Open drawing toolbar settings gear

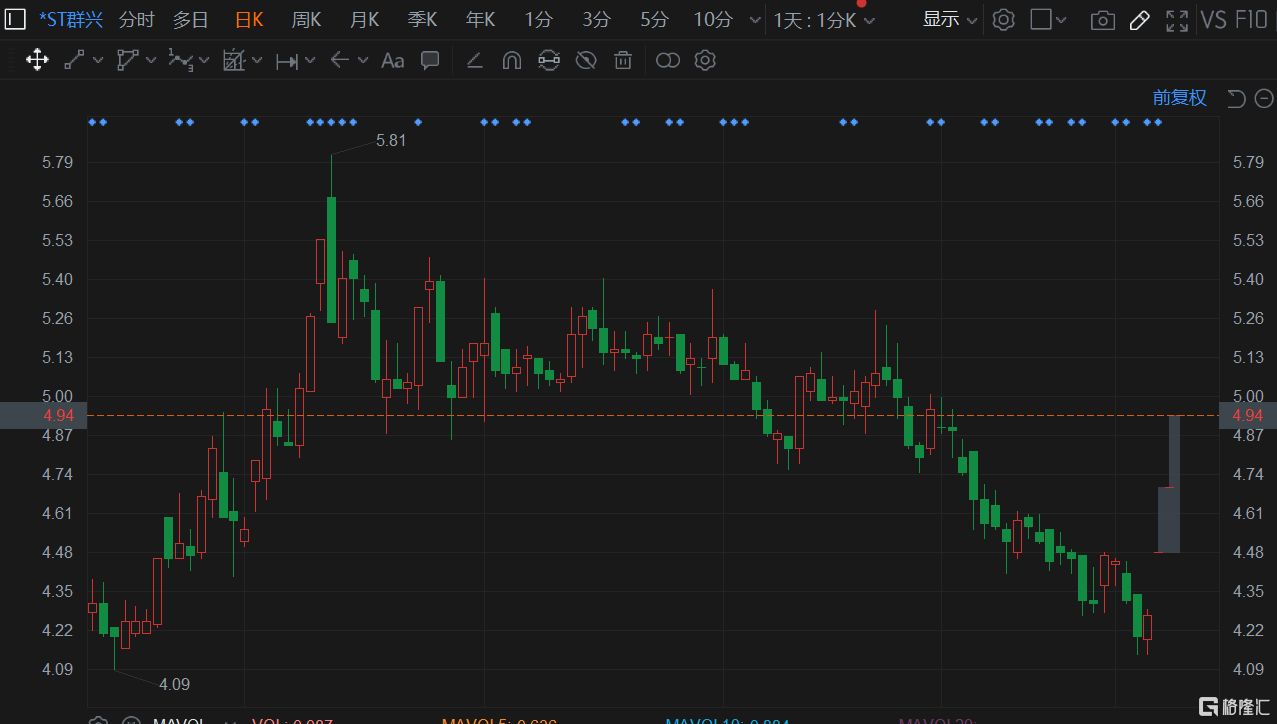coord(705,60)
